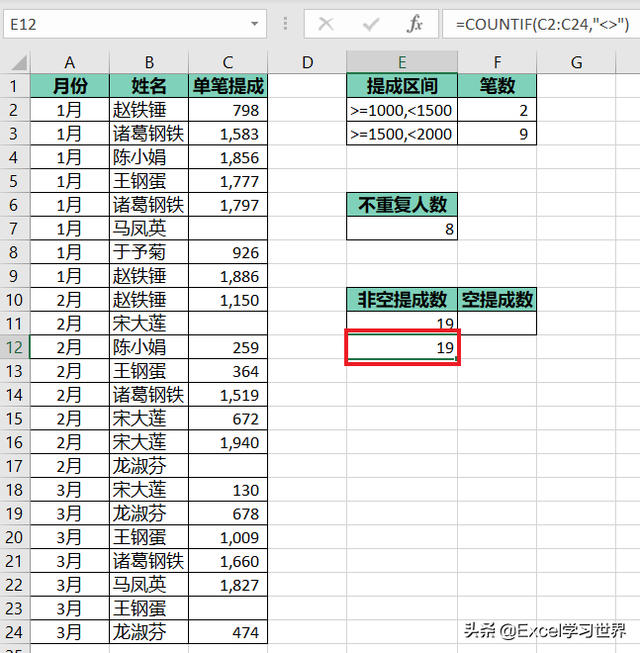Select column C header
This screenshot has height=653, width=640.
click(x=228, y=62)
